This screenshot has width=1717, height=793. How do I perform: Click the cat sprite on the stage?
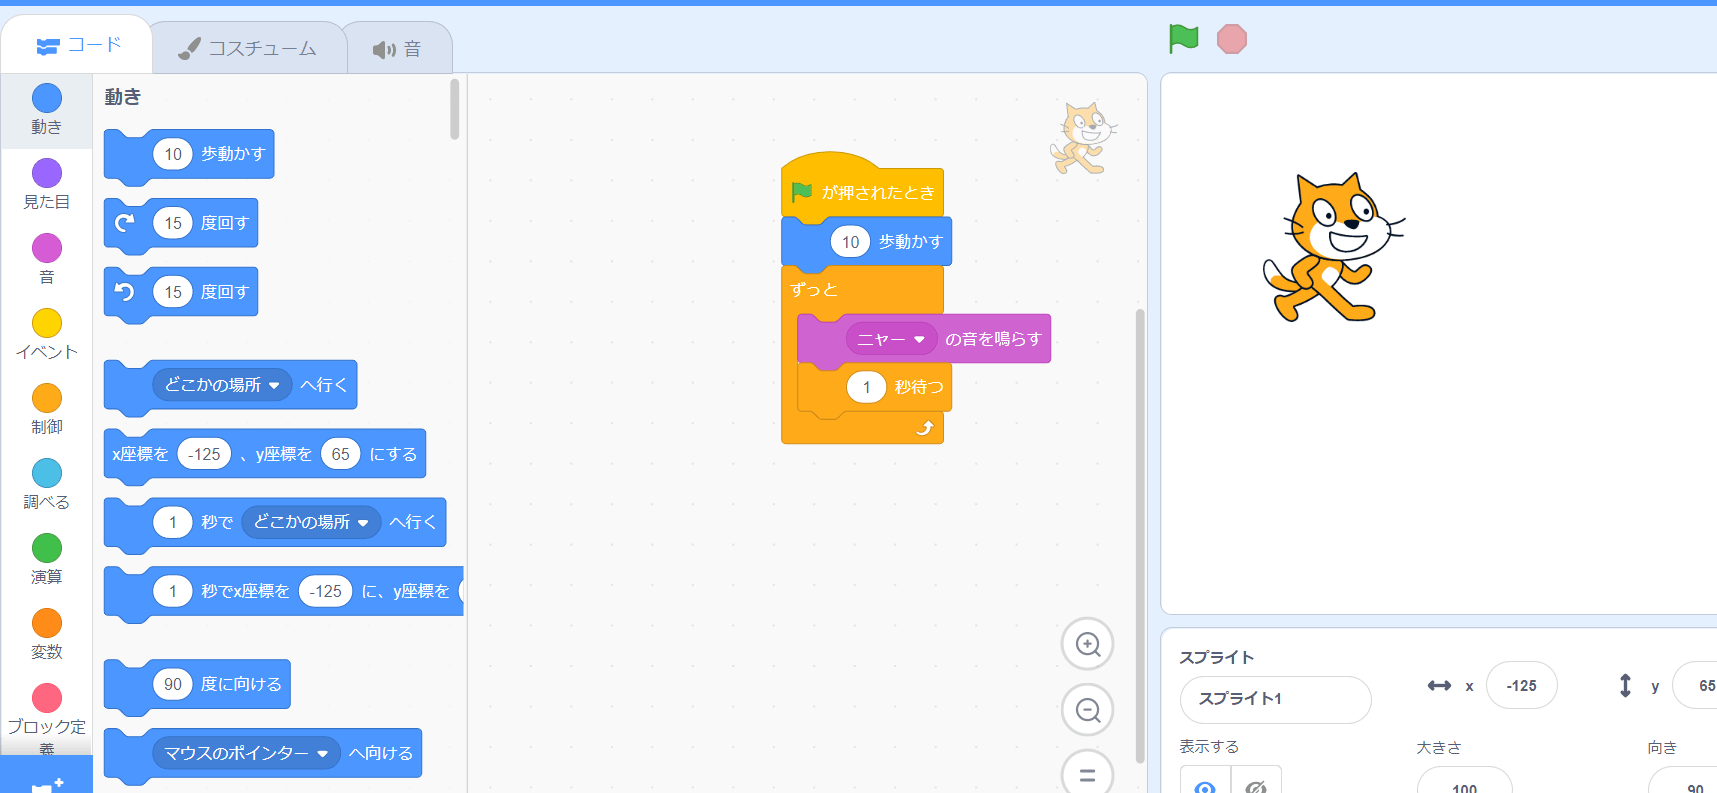click(x=1333, y=247)
